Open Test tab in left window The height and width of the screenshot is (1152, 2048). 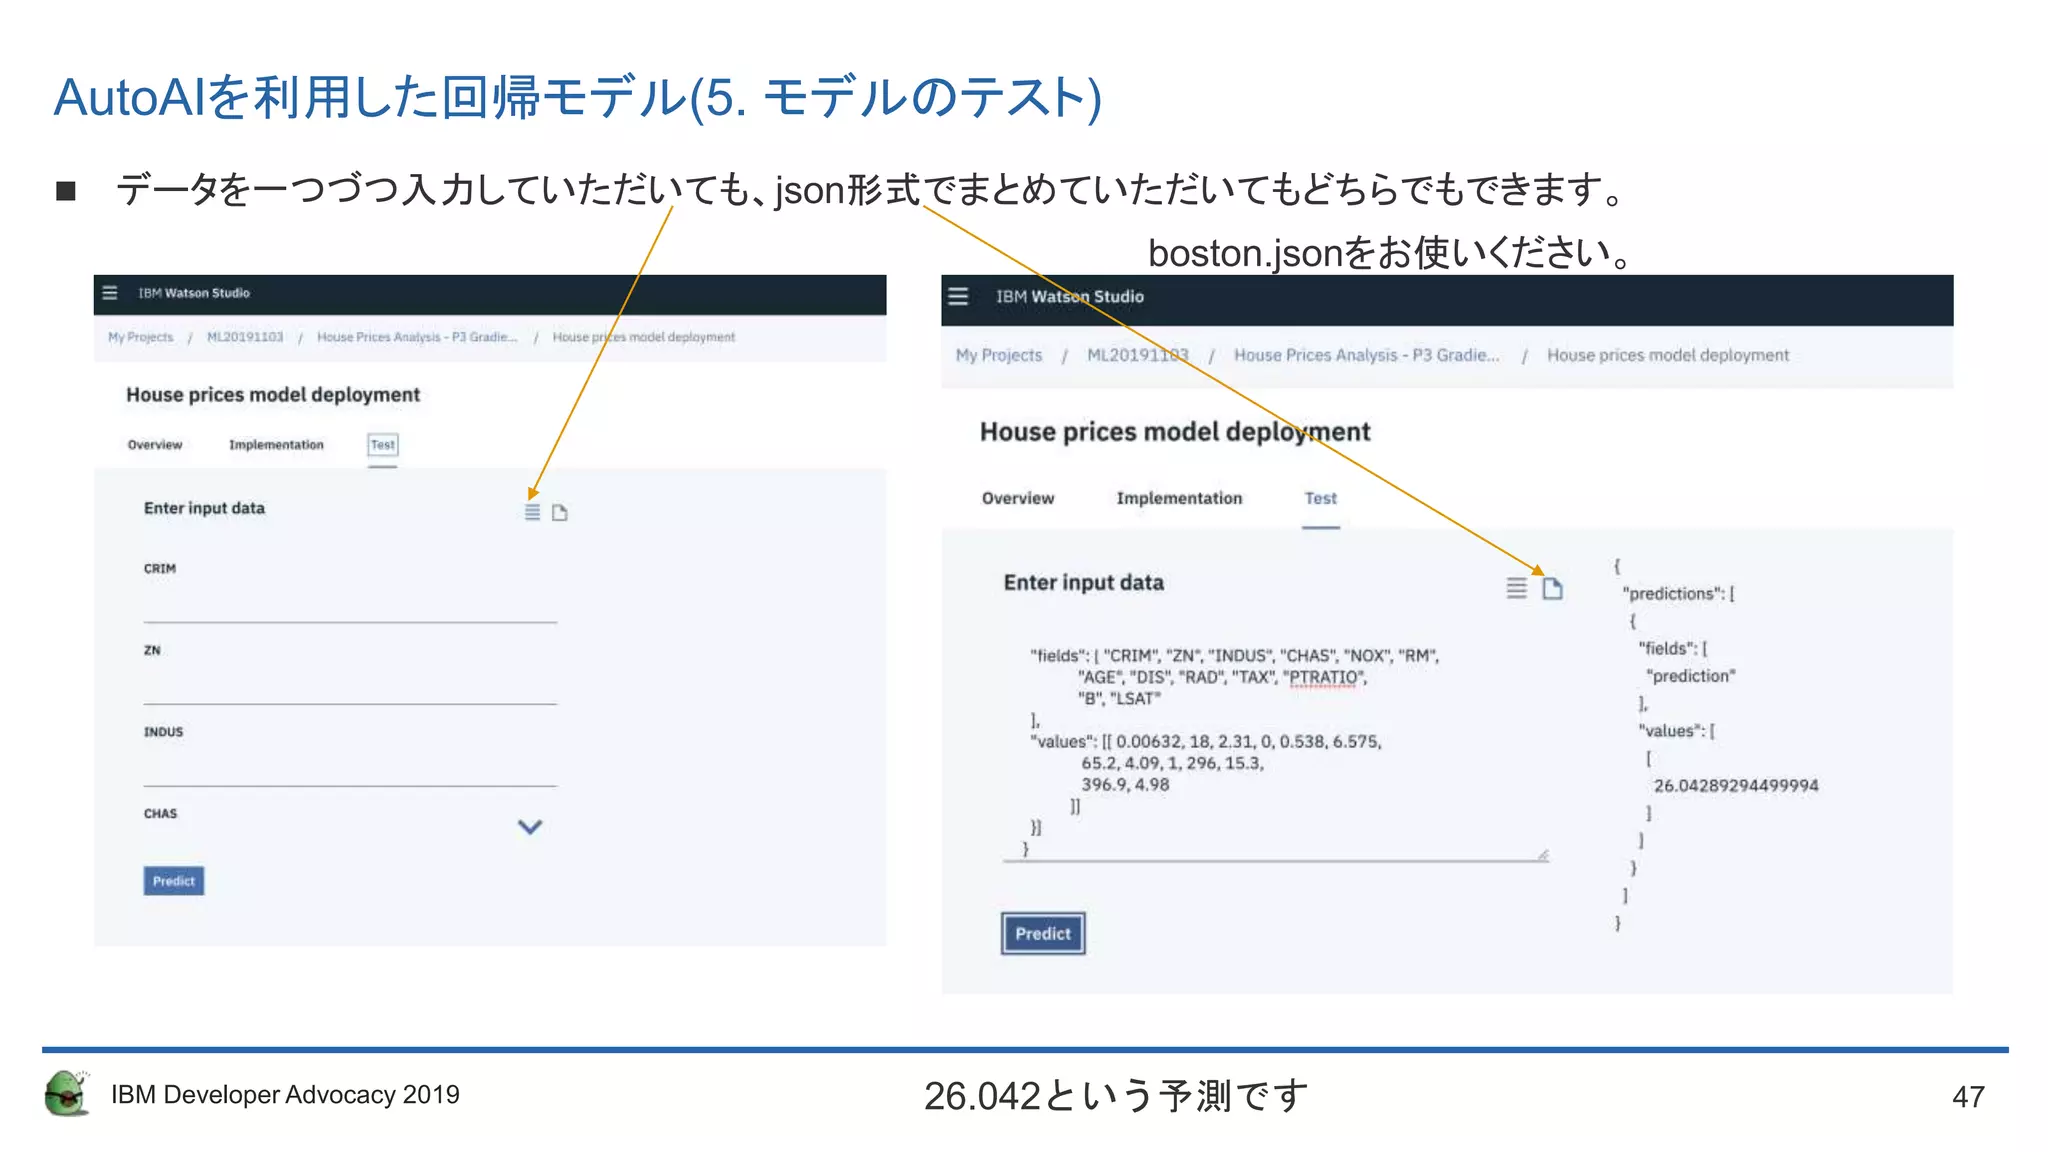[x=383, y=445]
